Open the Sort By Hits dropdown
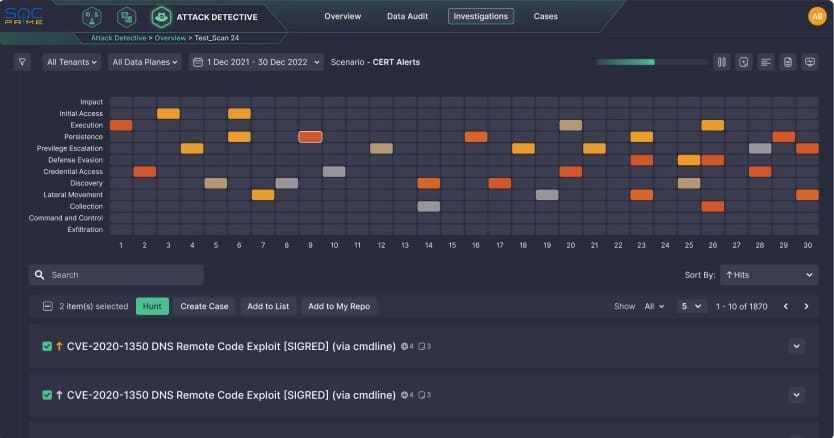This screenshot has width=834, height=438. pyautogui.click(x=767, y=274)
